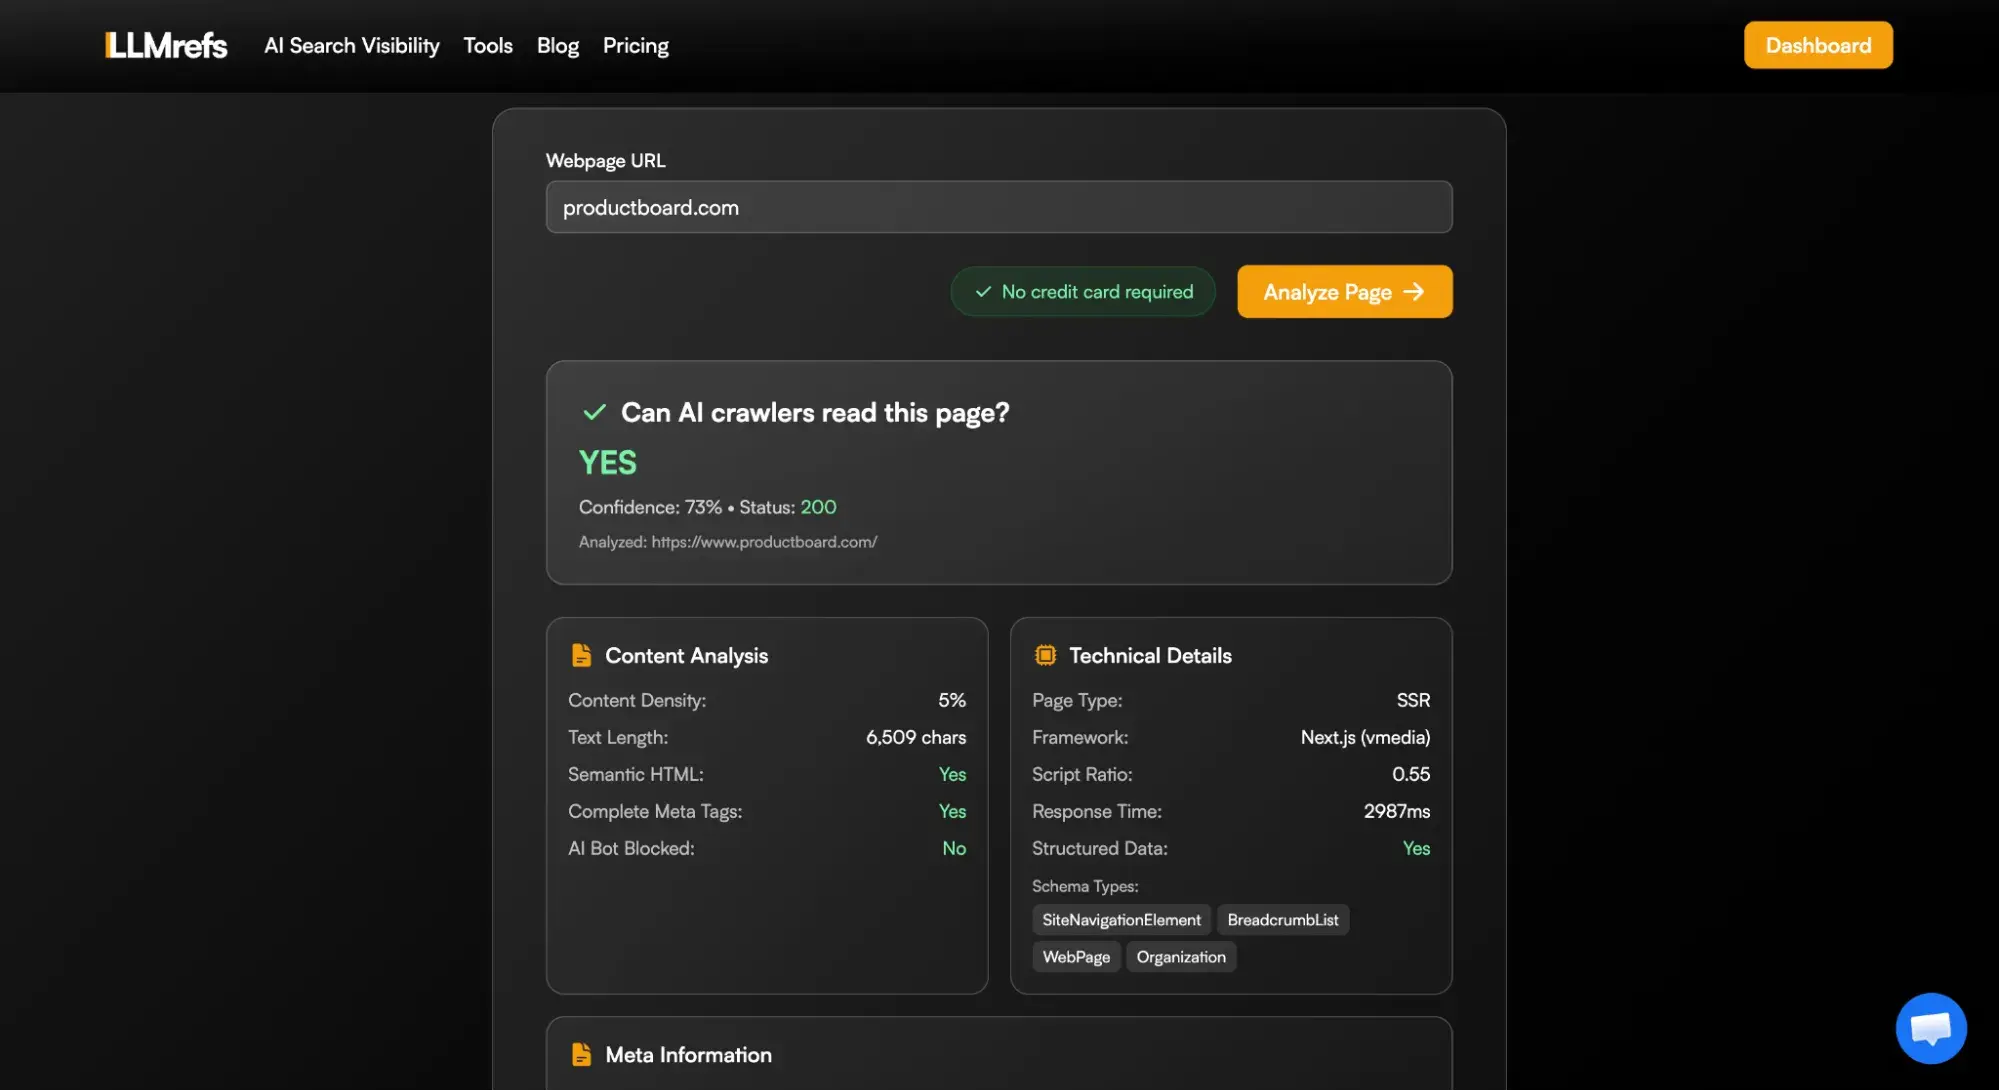Screen dimensions: 1999x1091
Task: Click the Meta Information document icon
Action: [581, 1054]
